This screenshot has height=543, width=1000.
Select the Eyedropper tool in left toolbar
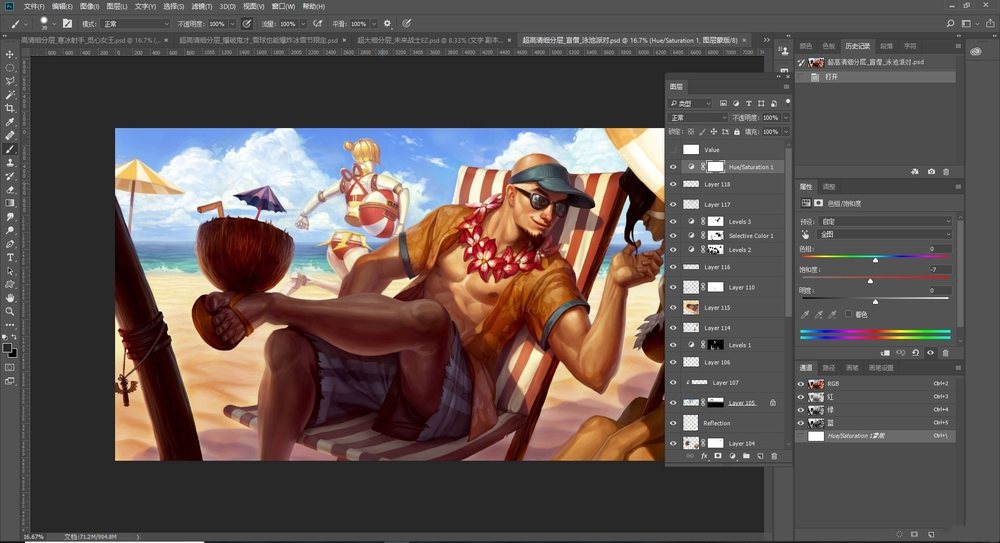tap(10, 122)
